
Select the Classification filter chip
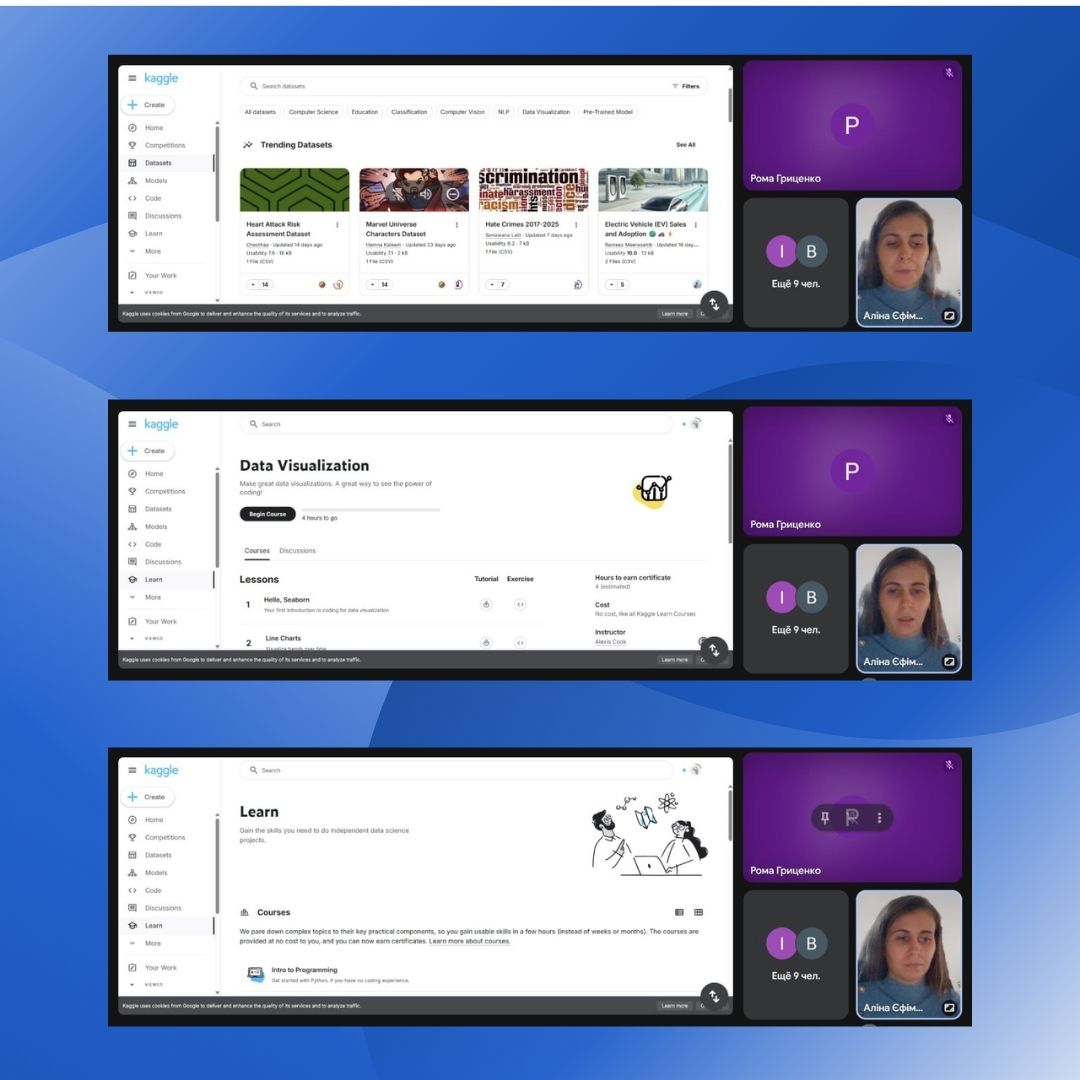[409, 112]
